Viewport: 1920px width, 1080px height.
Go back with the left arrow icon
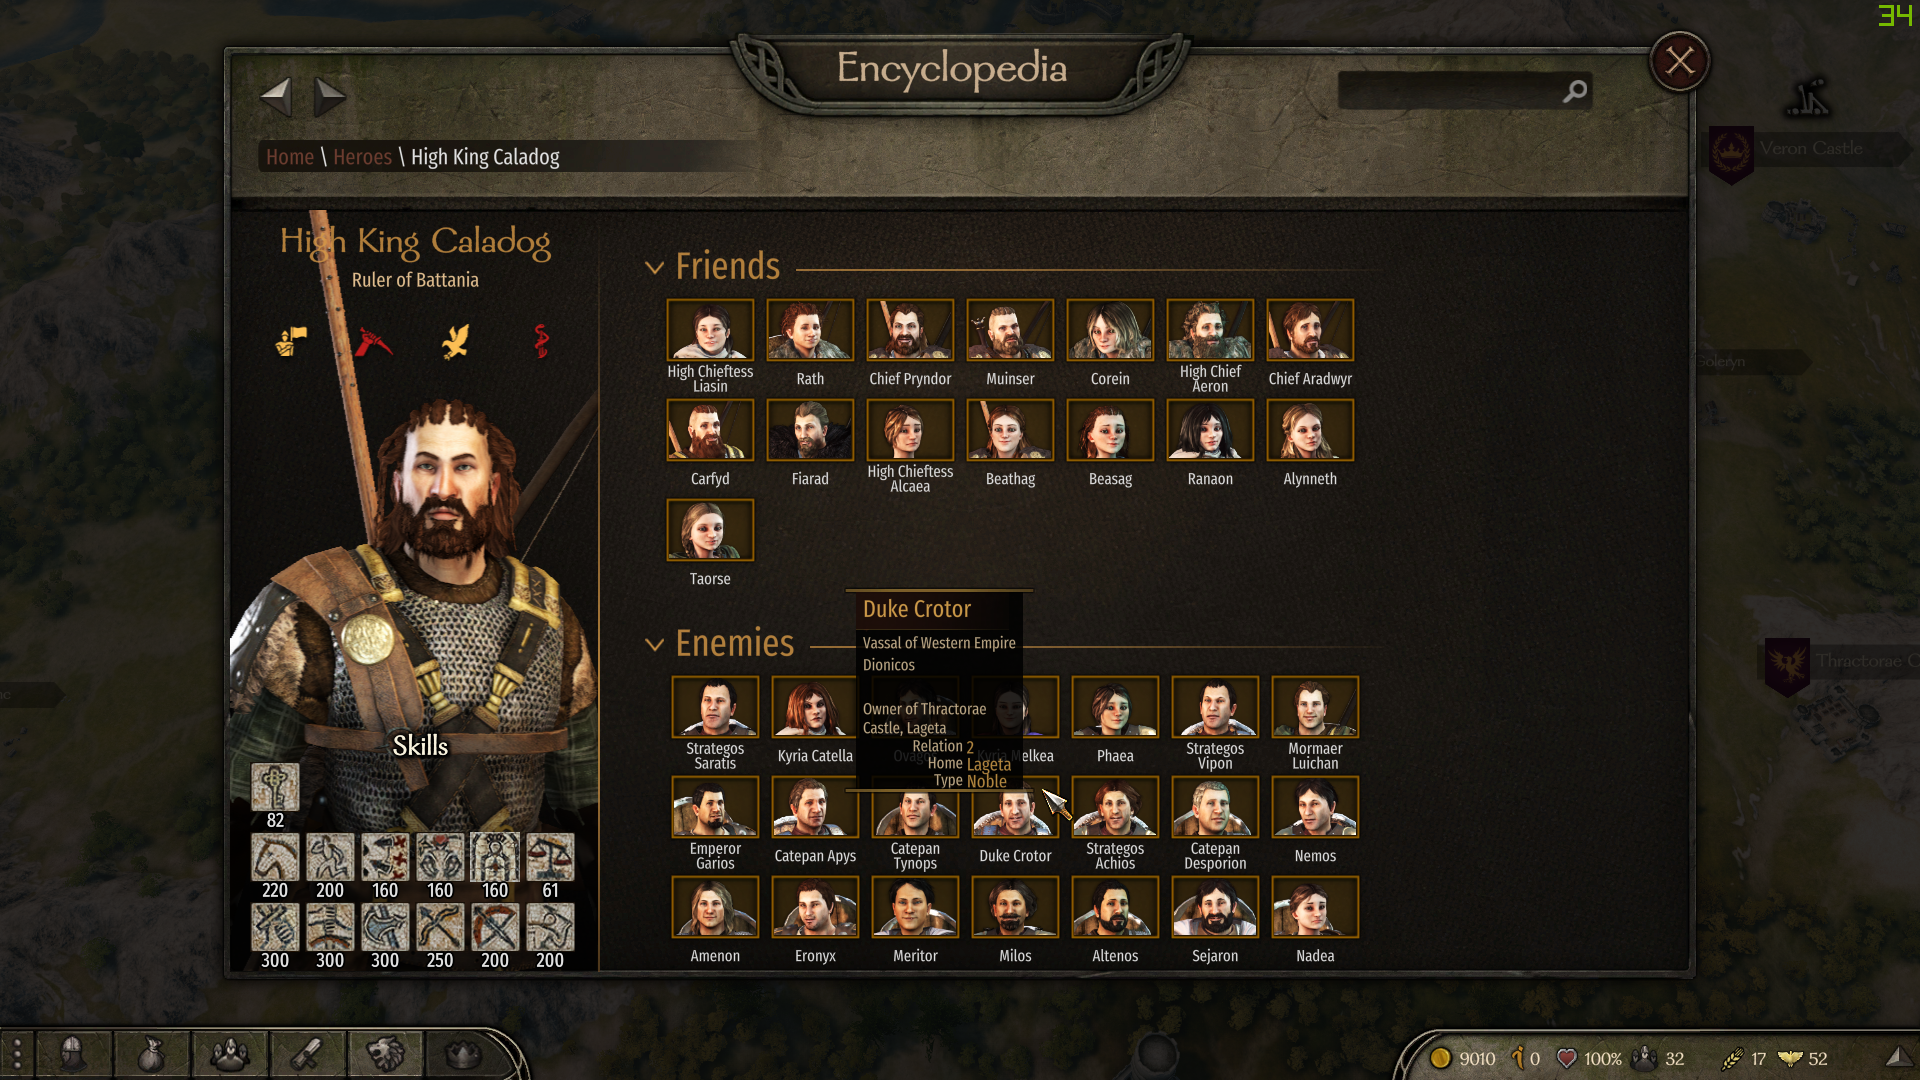(x=276, y=97)
